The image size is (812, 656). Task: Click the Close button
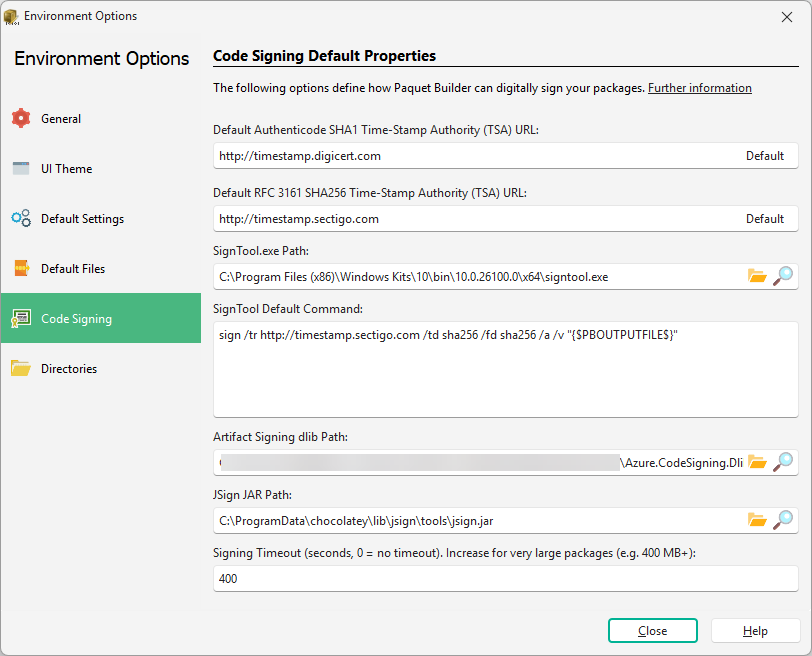(652, 631)
